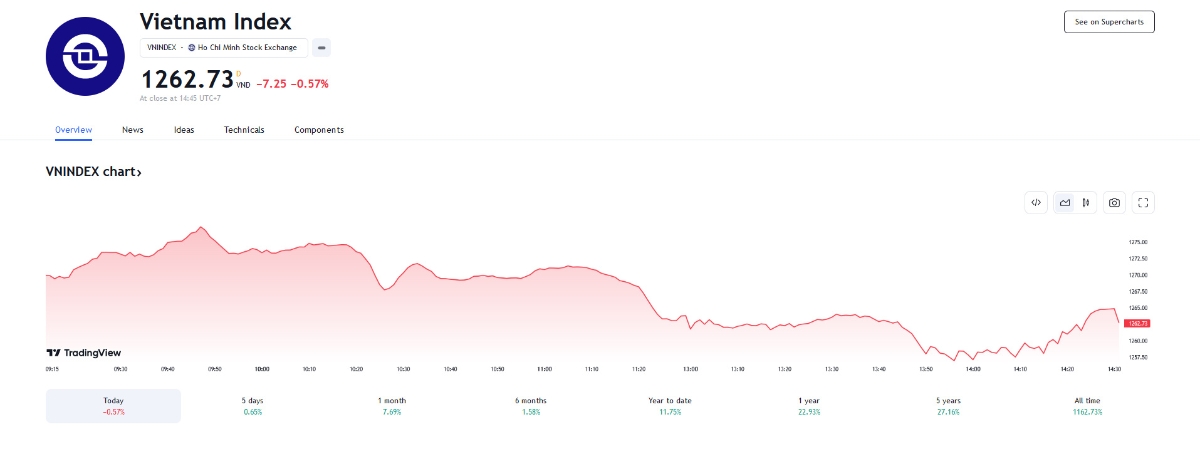Select the All time range
This screenshot has height=459, width=1200.
point(1087,406)
